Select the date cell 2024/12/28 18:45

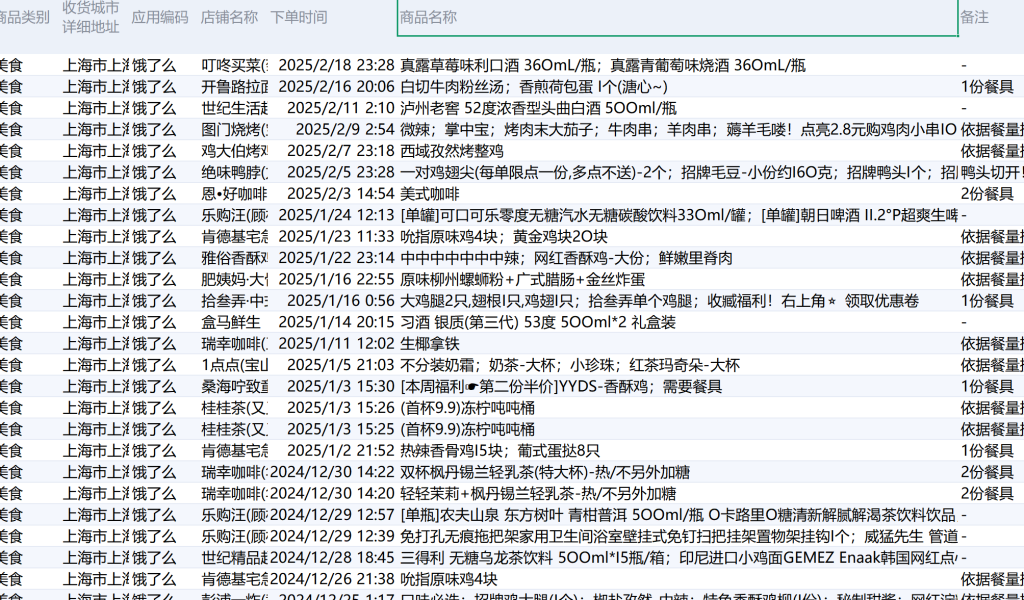332,558
